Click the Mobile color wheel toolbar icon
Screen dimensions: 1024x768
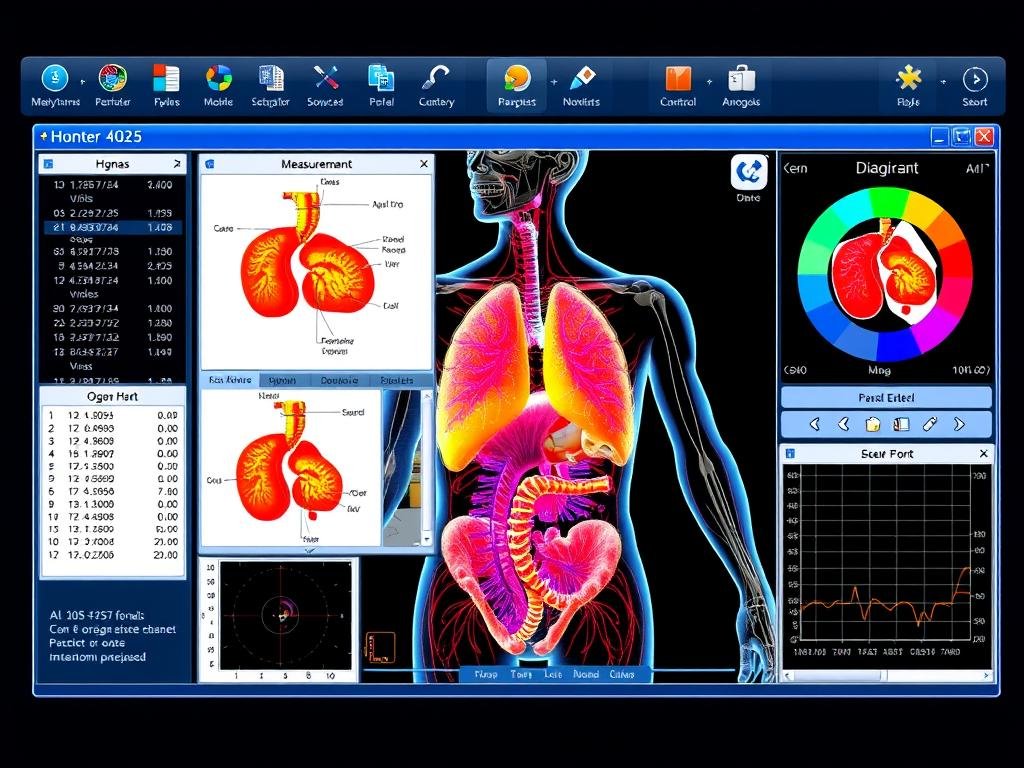[x=218, y=79]
